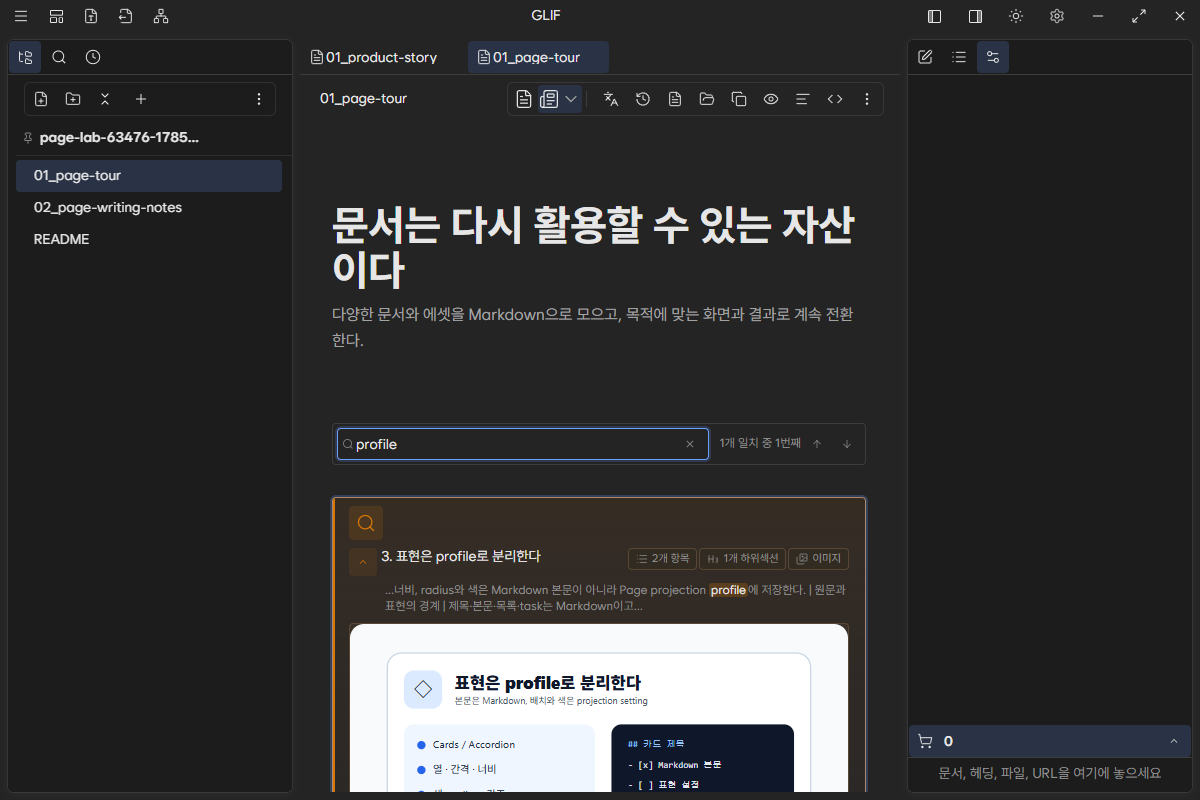This screenshot has height=800, width=1200.
Task: Click the highlighted profile match in snippet
Action: click(728, 590)
